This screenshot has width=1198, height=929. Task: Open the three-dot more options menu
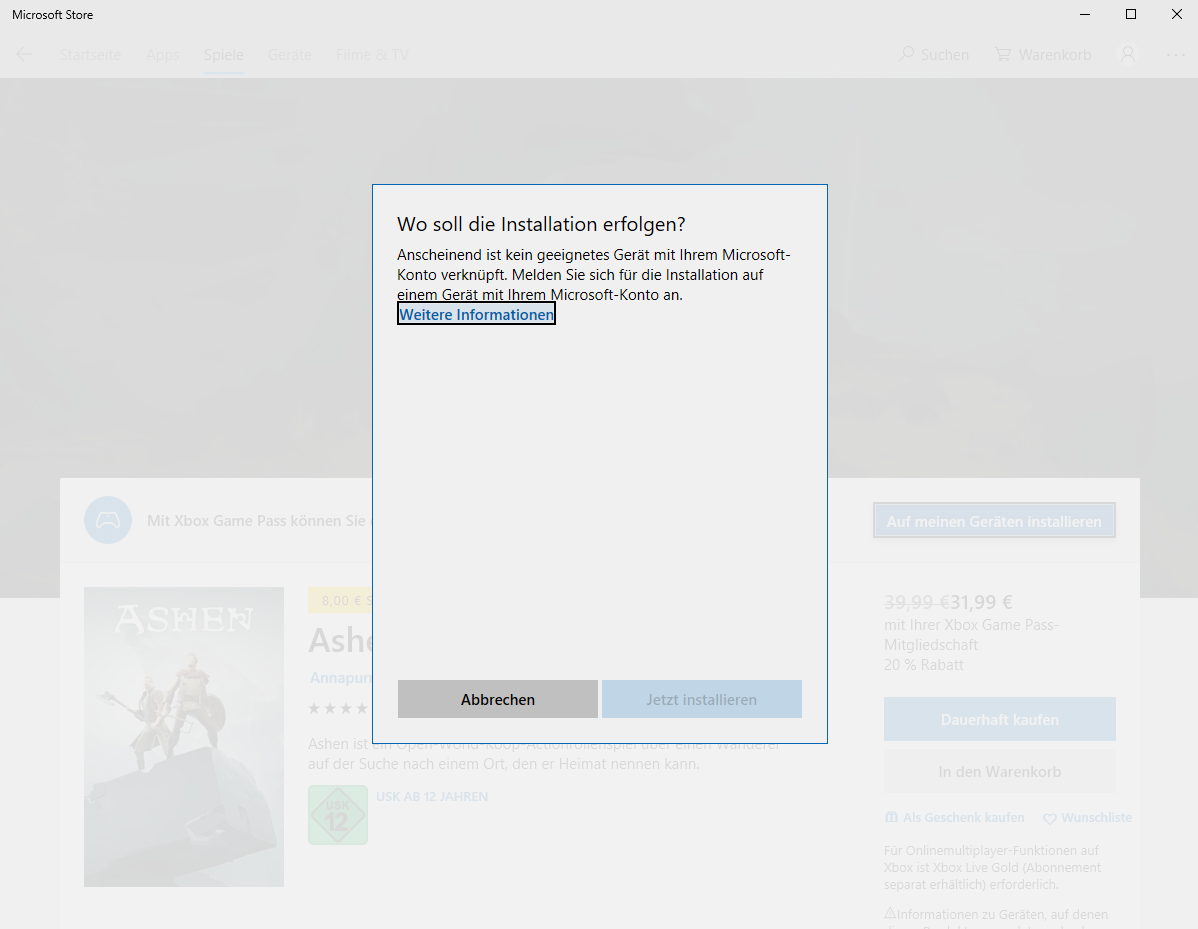pos(1175,54)
